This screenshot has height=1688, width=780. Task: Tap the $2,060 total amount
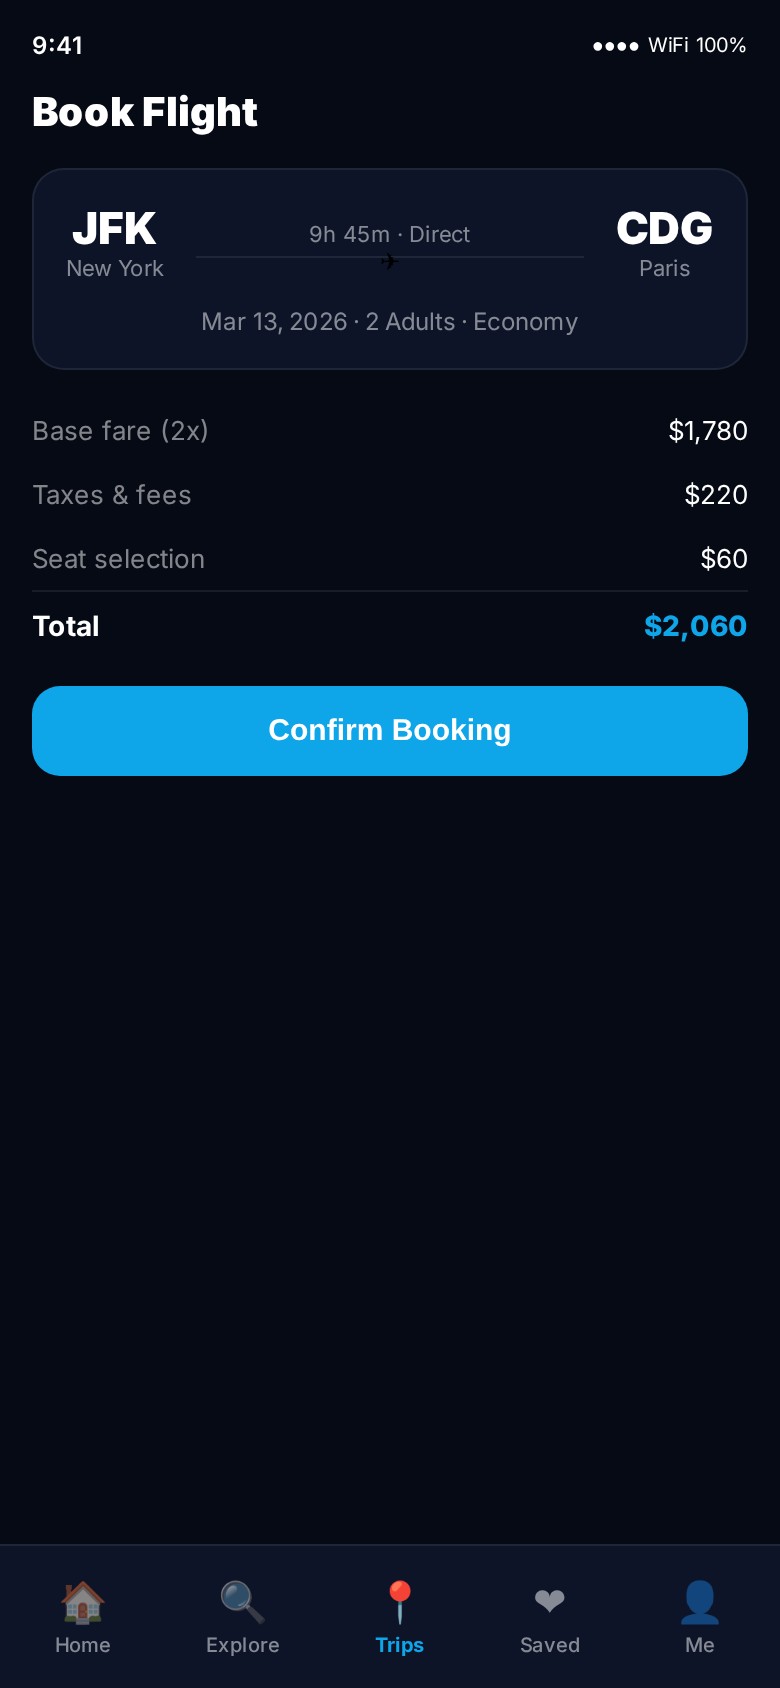pos(695,626)
